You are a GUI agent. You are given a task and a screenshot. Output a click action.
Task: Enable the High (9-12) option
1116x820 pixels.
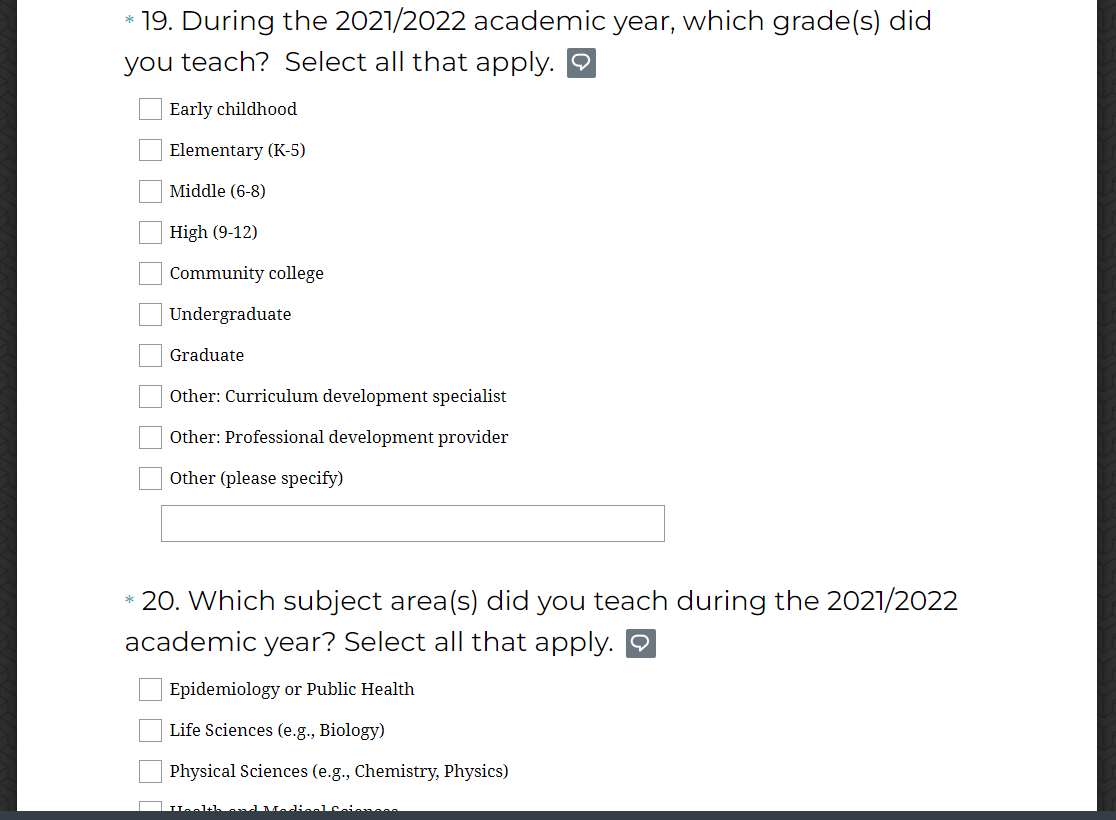point(150,232)
